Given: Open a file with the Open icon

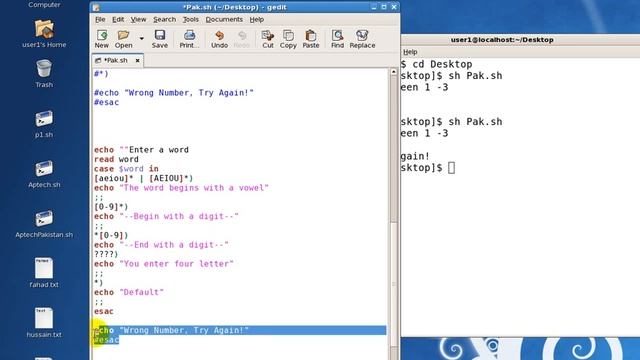Looking at the screenshot, I should (x=123, y=39).
